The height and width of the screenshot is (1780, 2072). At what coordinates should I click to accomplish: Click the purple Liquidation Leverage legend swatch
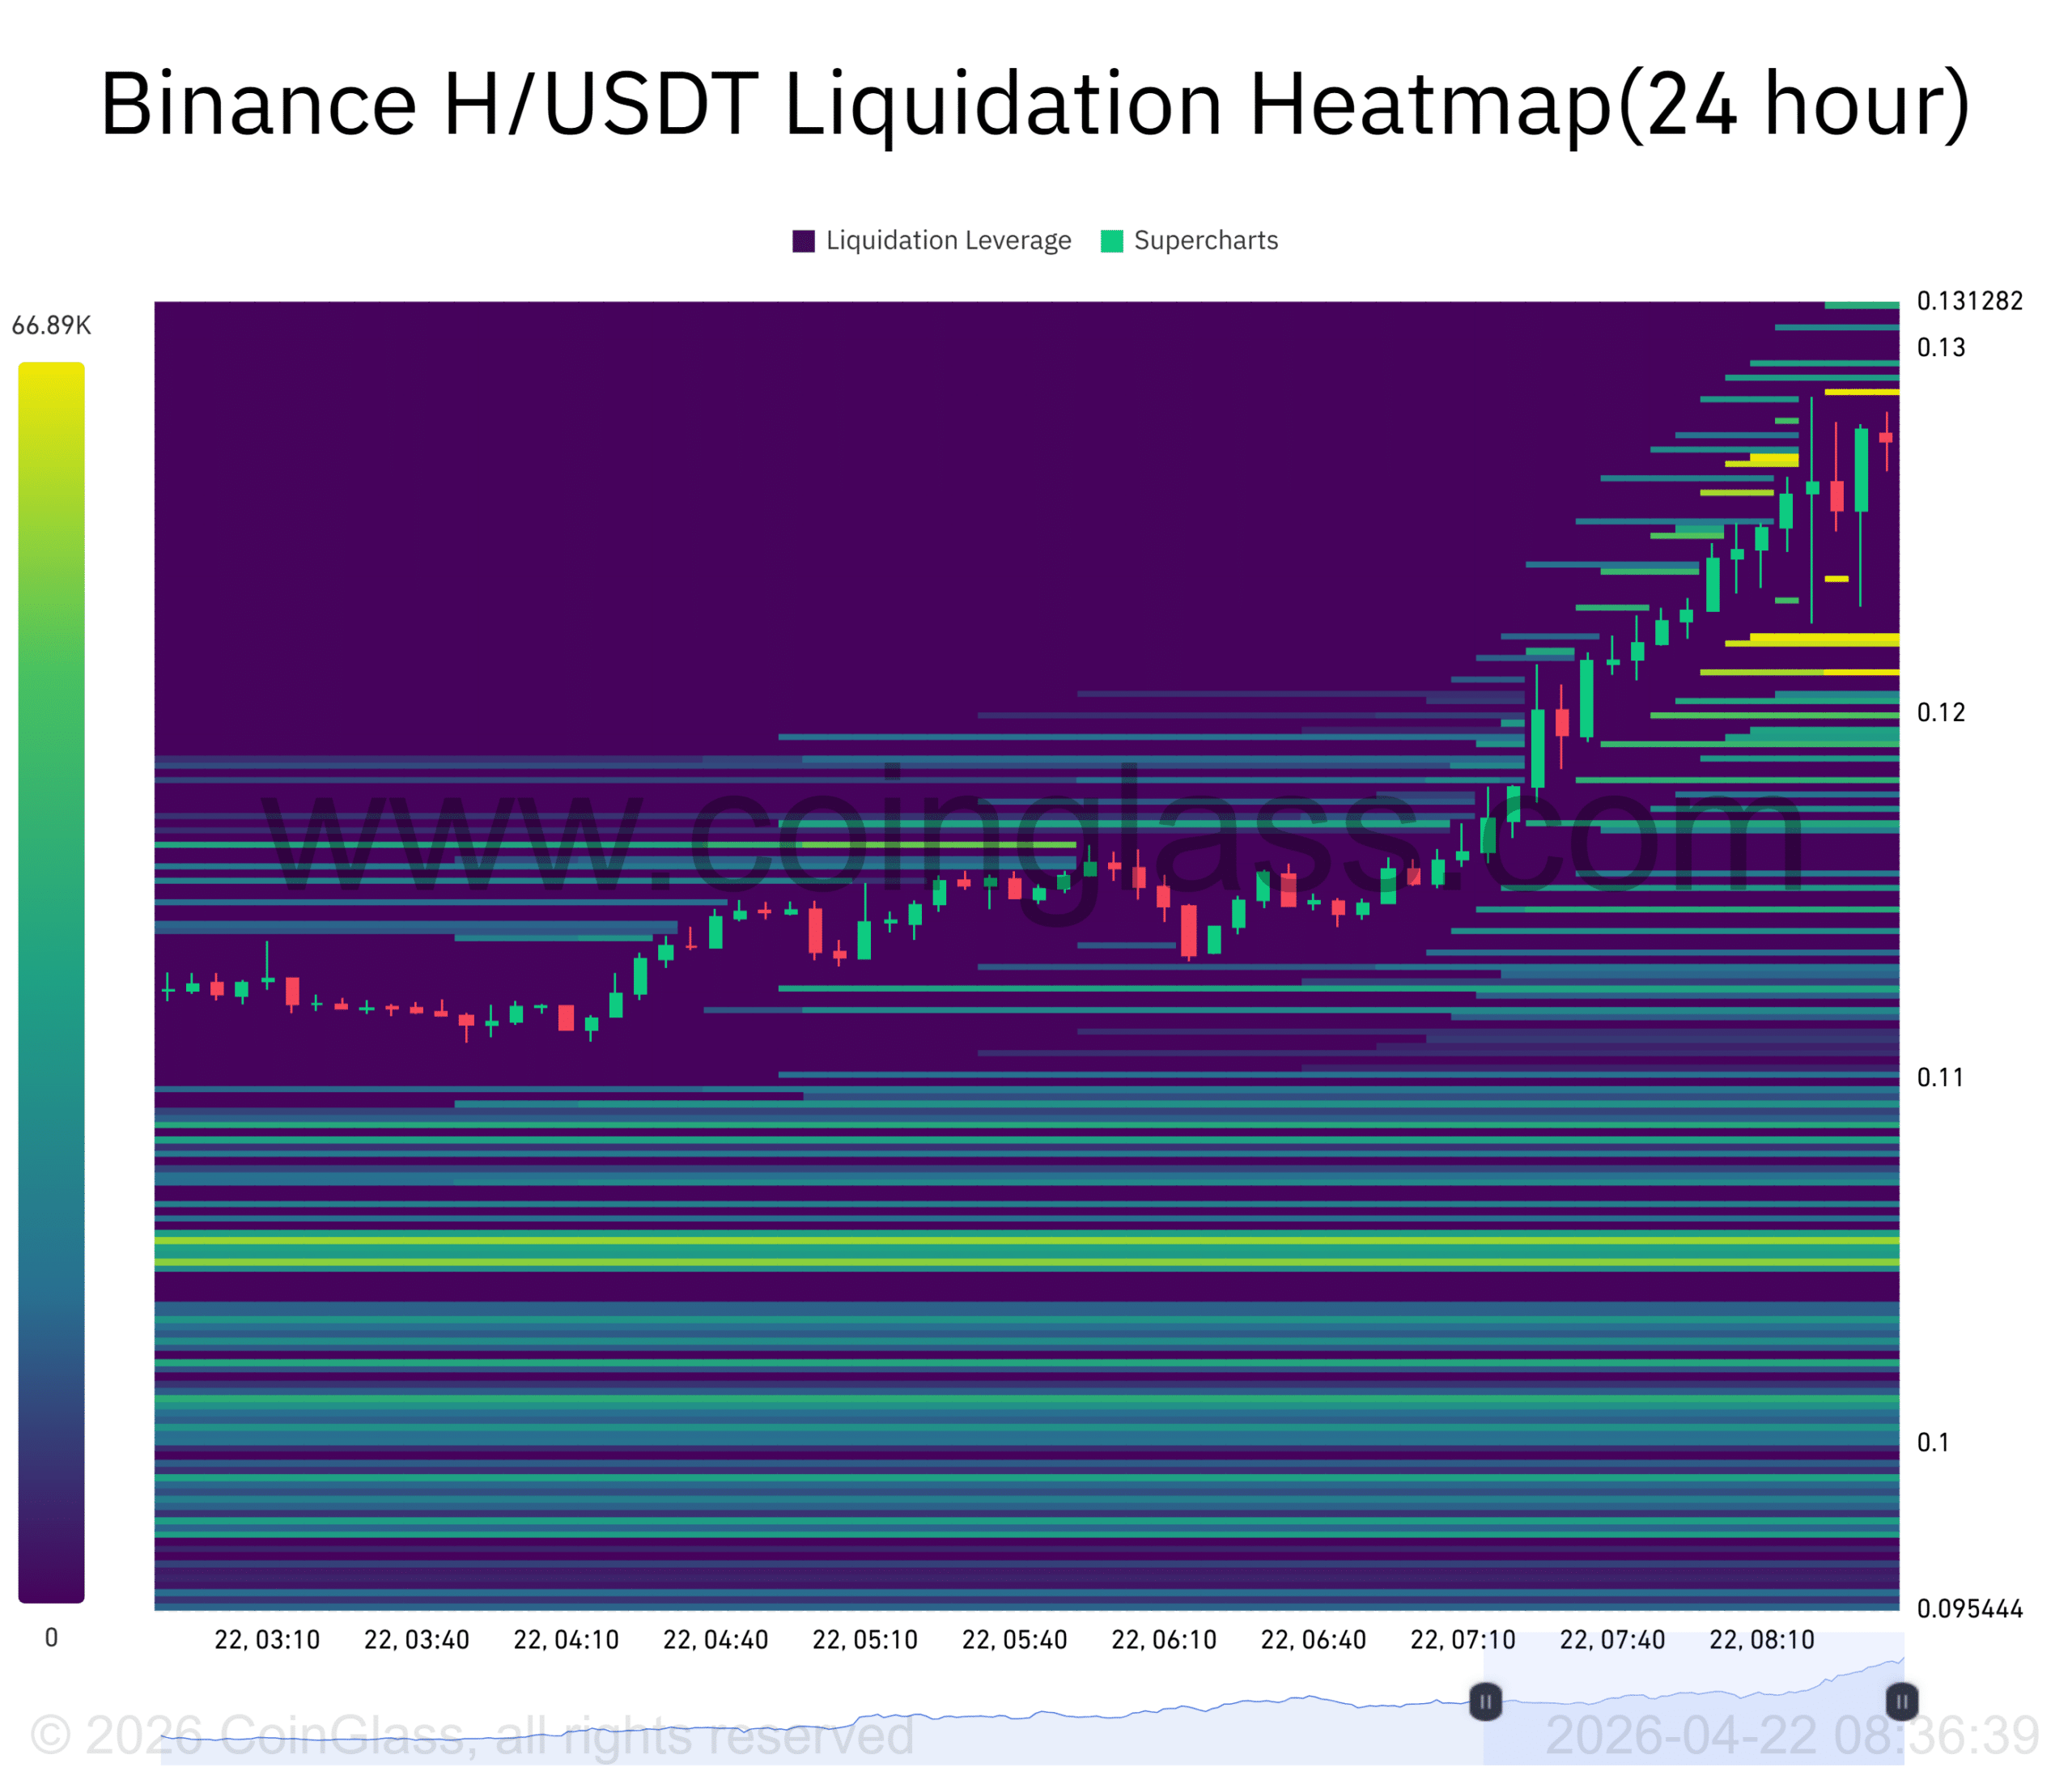pos(803,241)
